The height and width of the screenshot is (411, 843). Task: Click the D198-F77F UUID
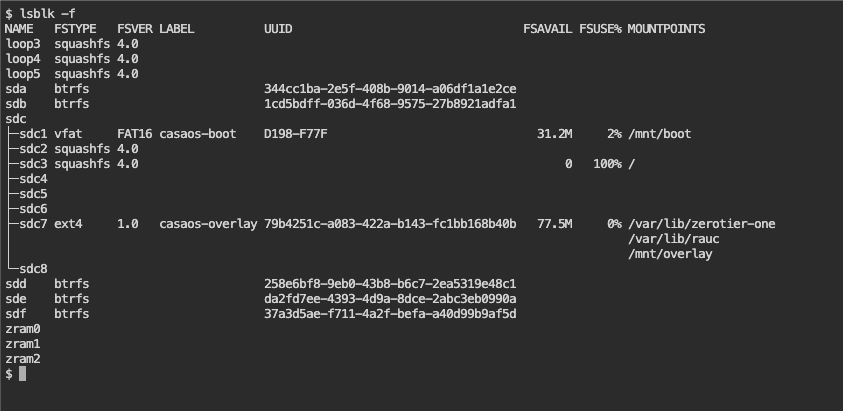pyautogui.click(x=295, y=133)
